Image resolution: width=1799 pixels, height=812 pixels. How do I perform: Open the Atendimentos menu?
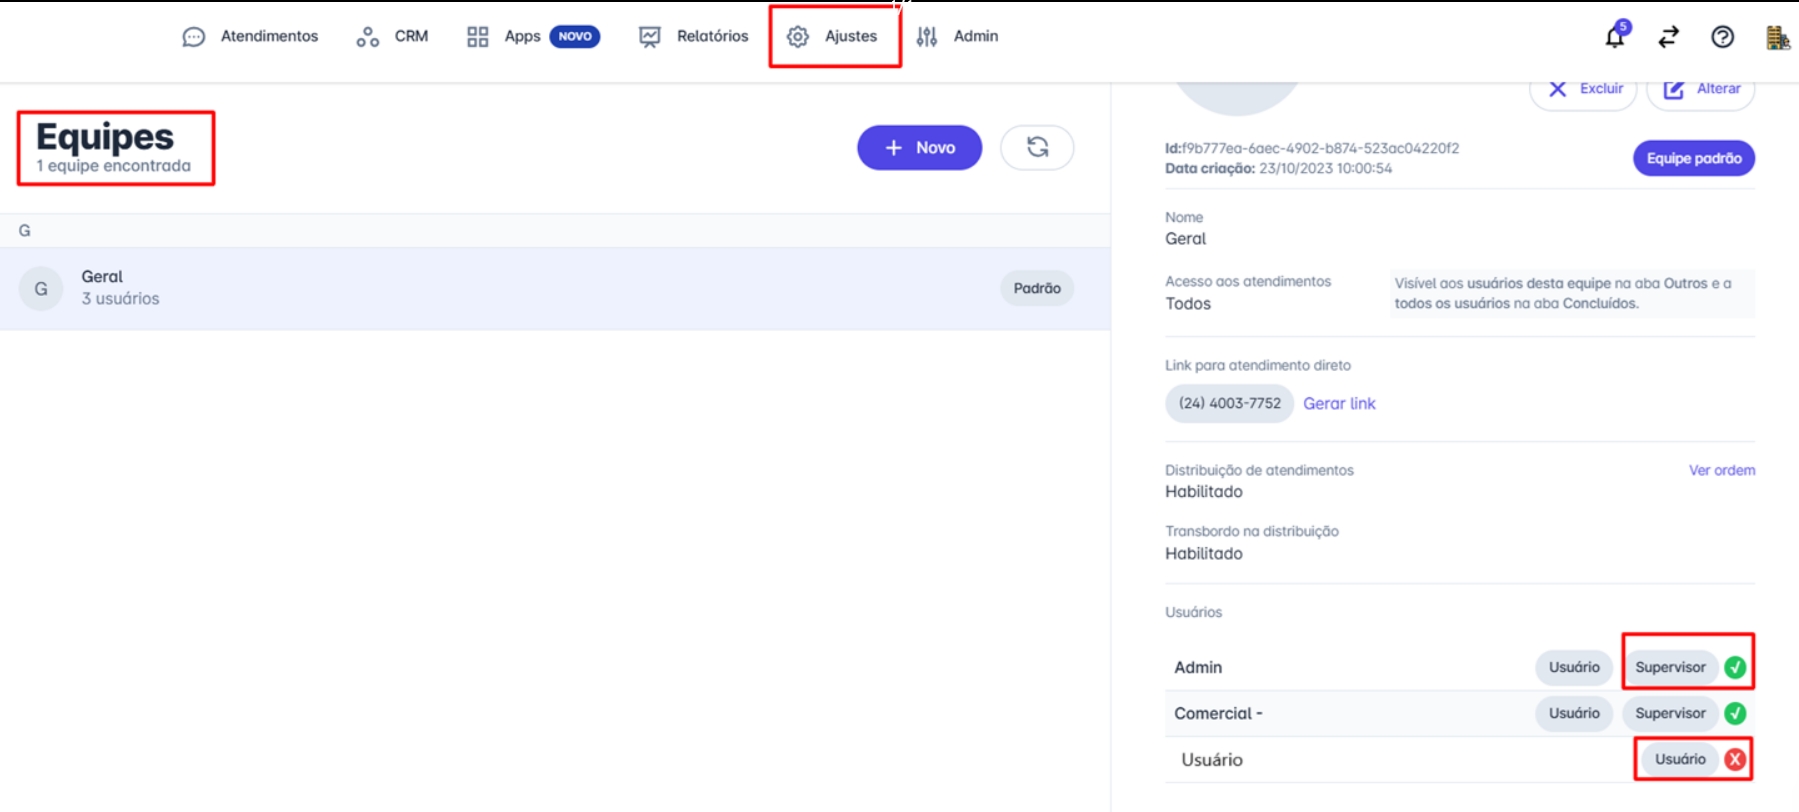(x=251, y=37)
